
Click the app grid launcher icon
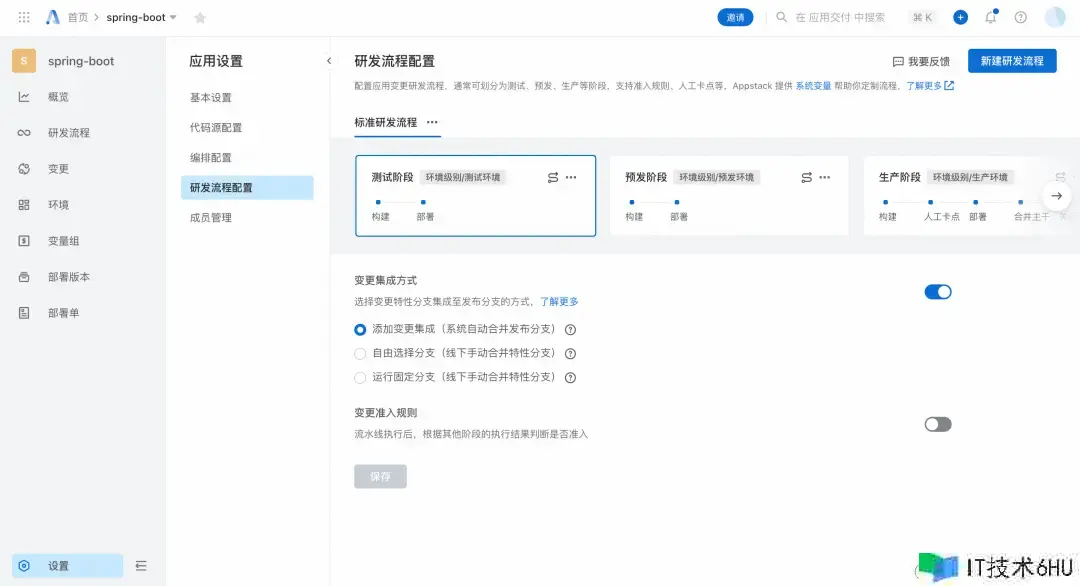click(x=24, y=17)
